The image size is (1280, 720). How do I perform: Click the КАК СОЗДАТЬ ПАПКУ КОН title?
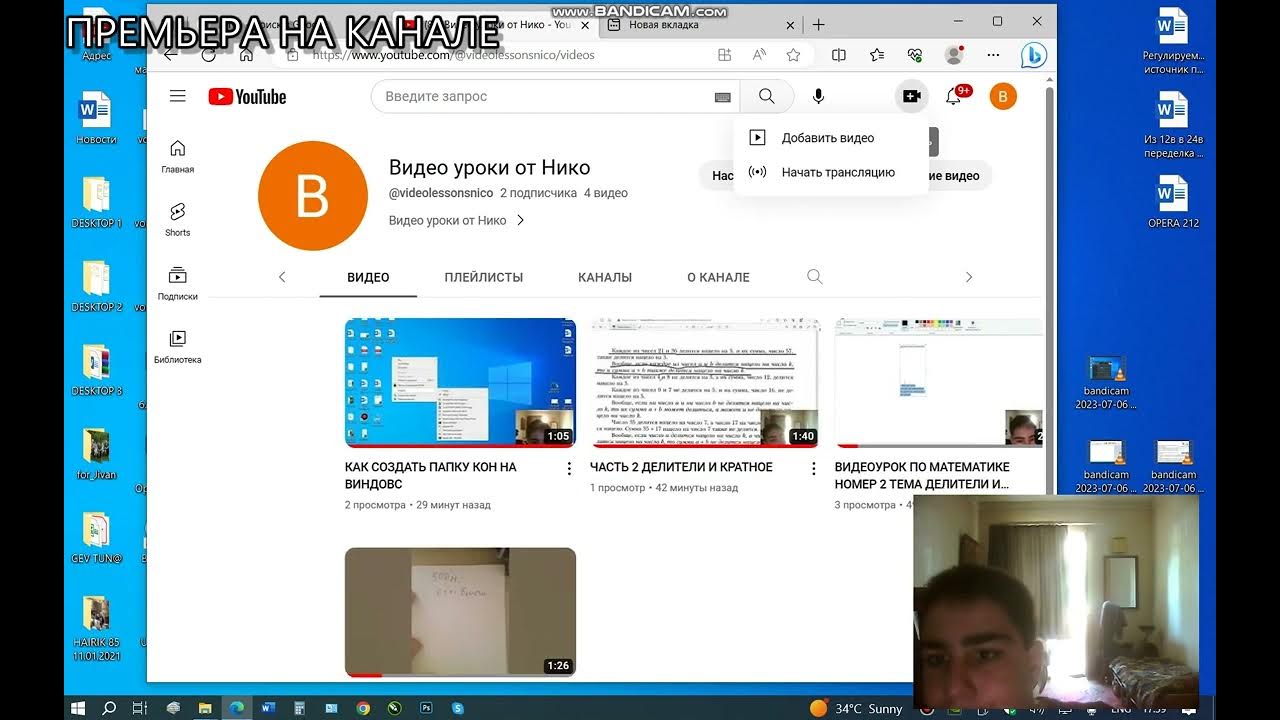(431, 475)
